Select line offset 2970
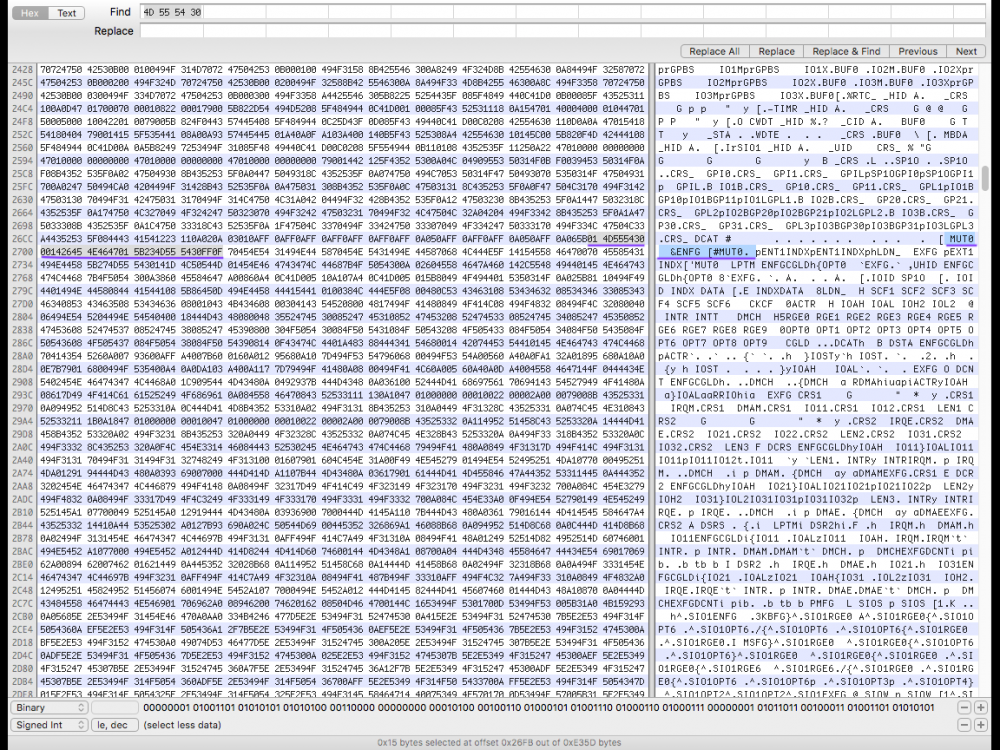The image size is (1000, 750). 22,408
